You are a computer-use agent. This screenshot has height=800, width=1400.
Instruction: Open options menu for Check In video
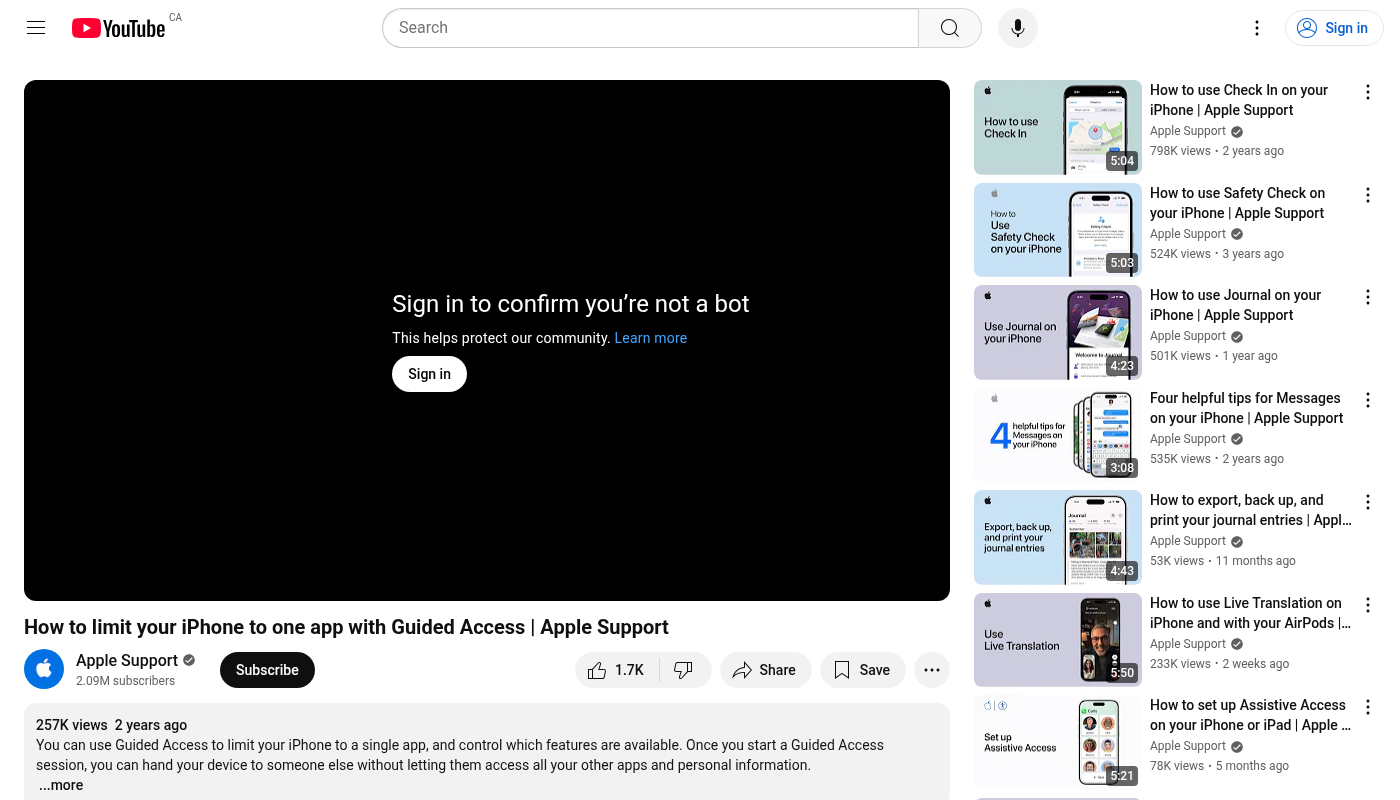pos(1367,92)
